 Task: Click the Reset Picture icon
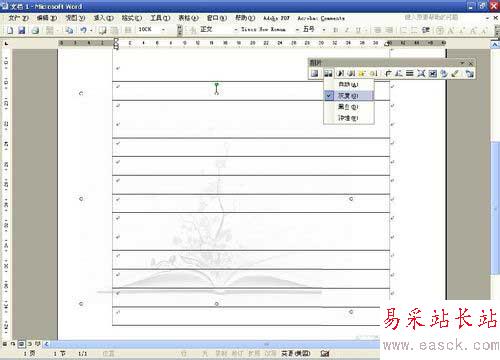point(470,74)
